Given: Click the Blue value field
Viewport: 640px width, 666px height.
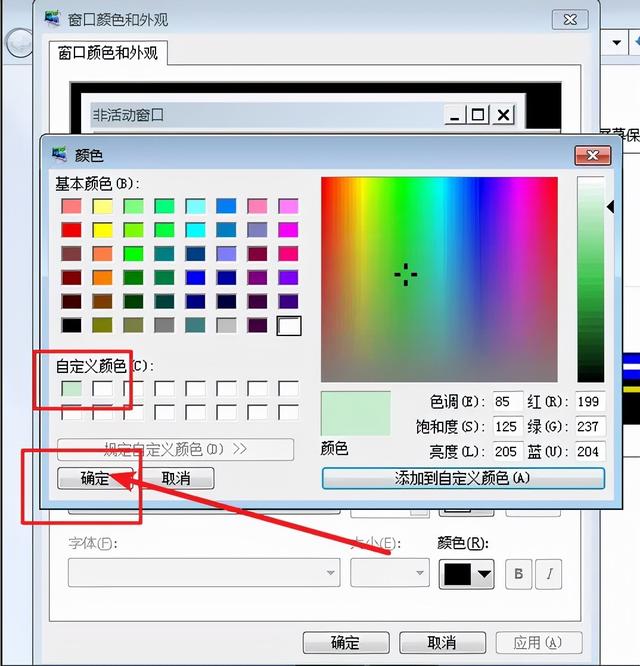Looking at the screenshot, I should click(x=590, y=452).
